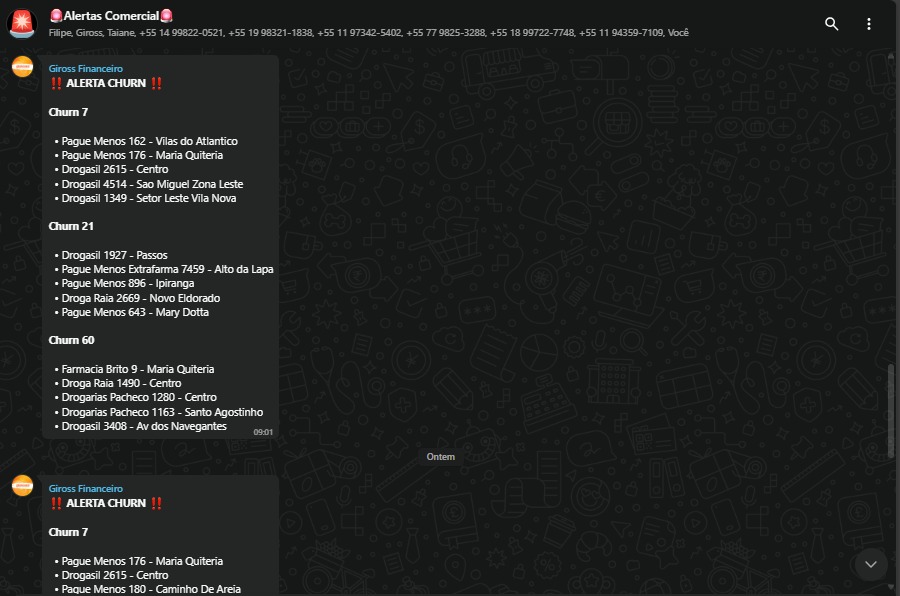
Task: Jump to latest messages with down chevron
Action: (x=871, y=564)
